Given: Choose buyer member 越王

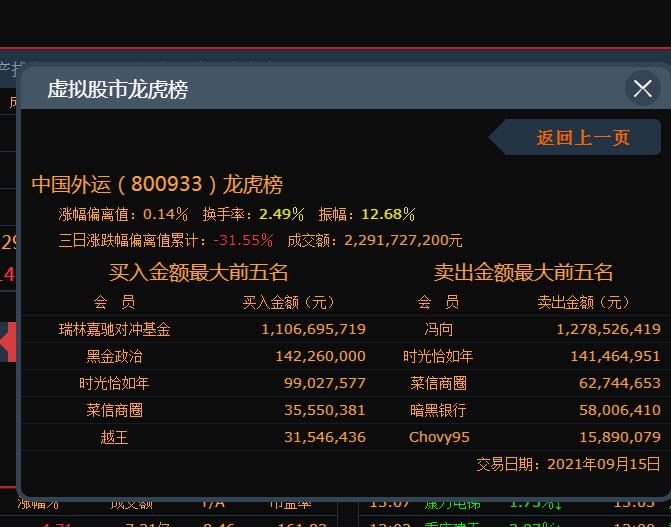Looking at the screenshot, I should point(114,437).
